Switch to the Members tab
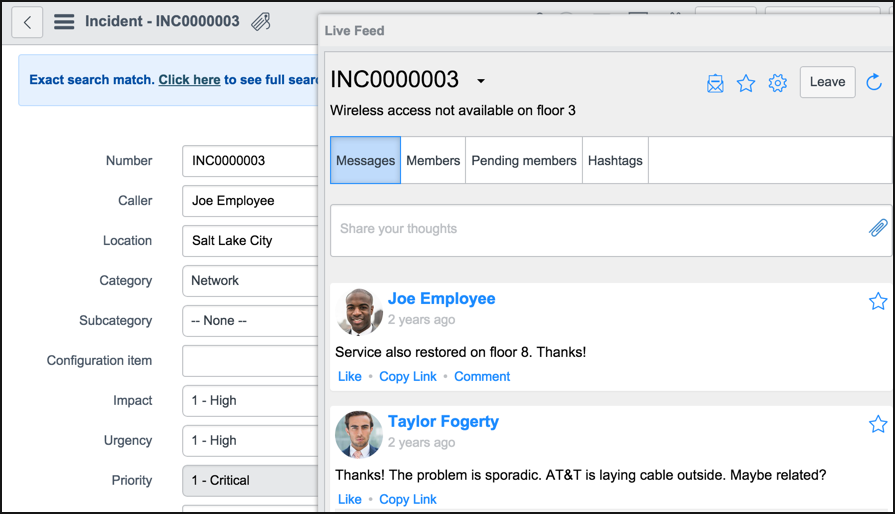 [433, 160]
